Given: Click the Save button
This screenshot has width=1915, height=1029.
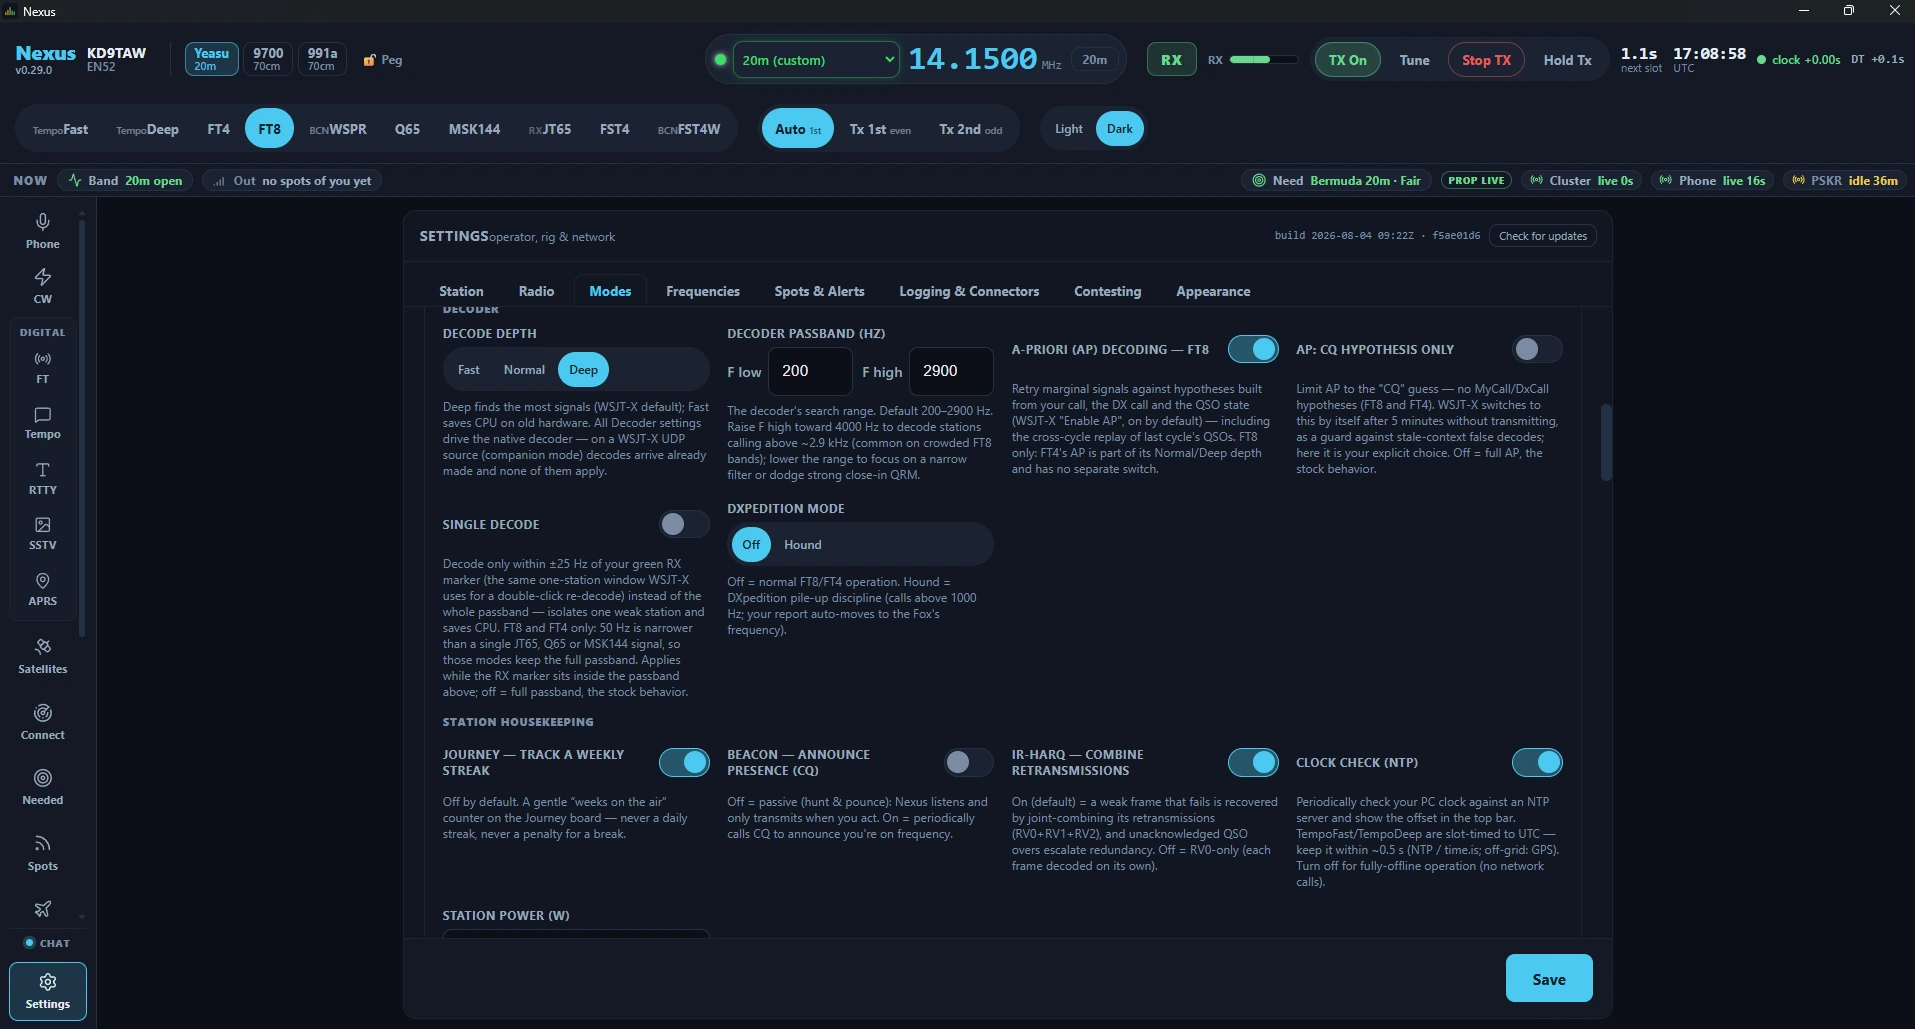Looking at the screenshot, I should pyautogui.click(x=1549, y=979).
